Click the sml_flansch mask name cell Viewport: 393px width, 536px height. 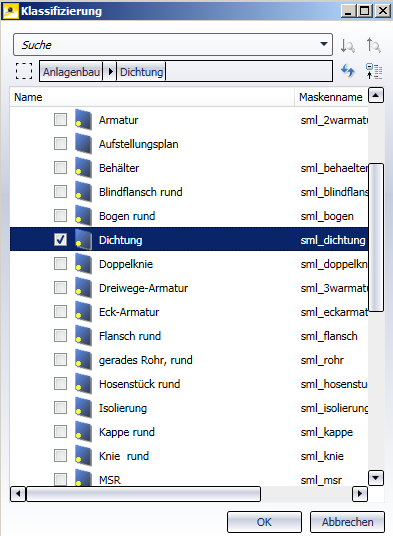click(x=329, y=336)
